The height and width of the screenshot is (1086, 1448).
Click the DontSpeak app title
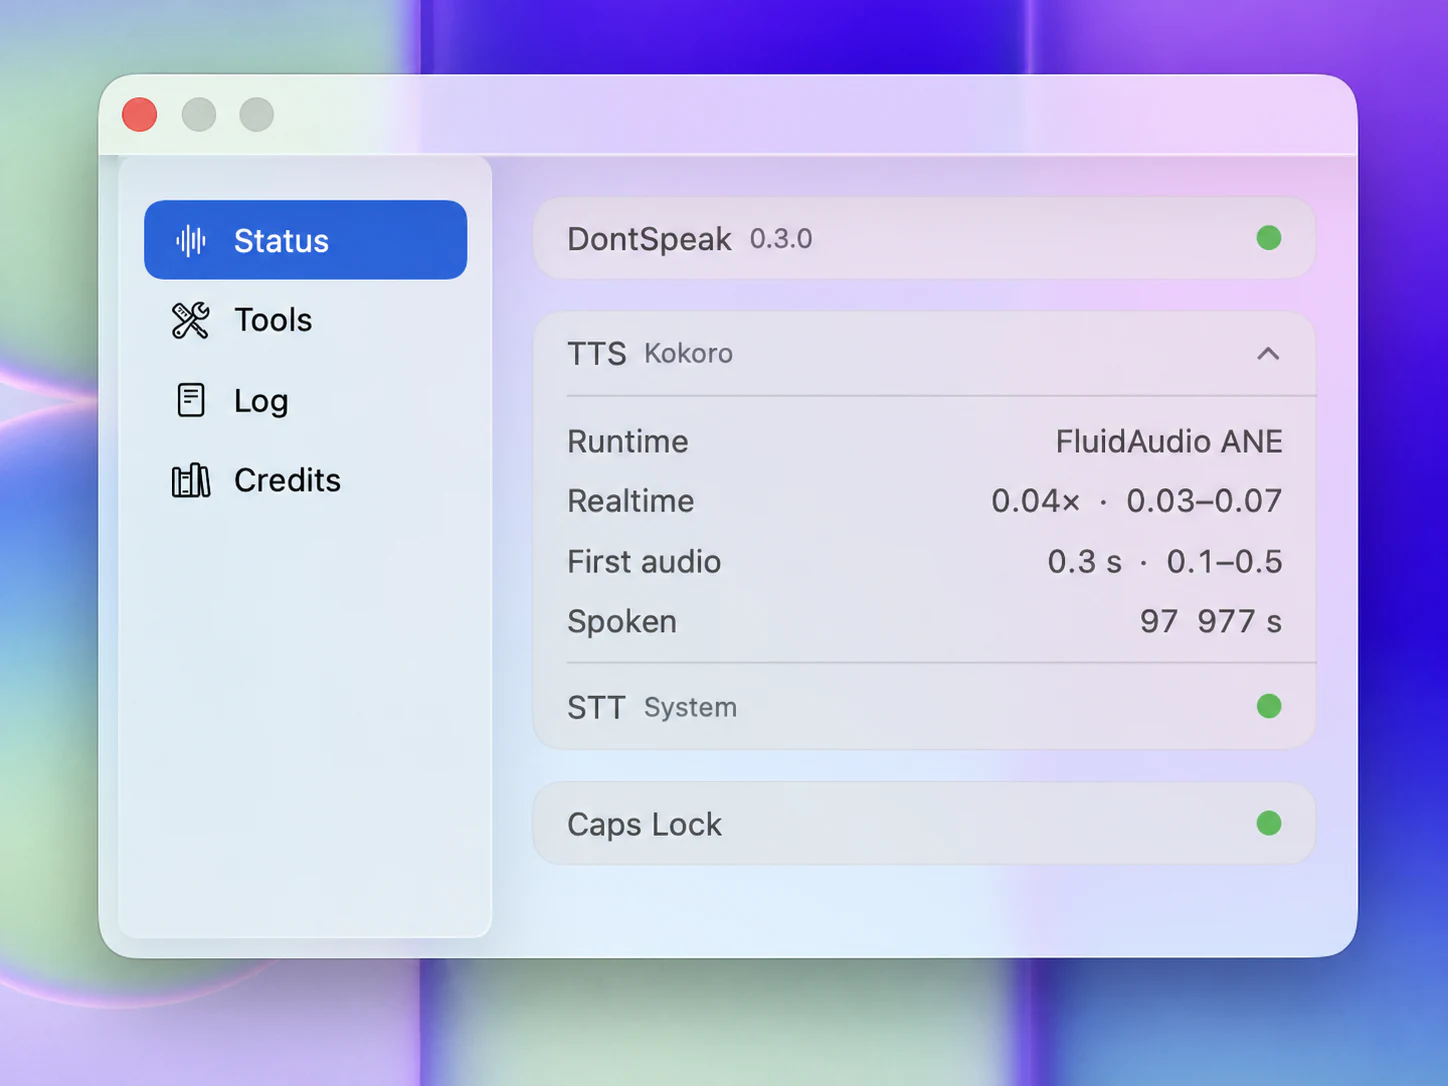(x=649, y=239)
